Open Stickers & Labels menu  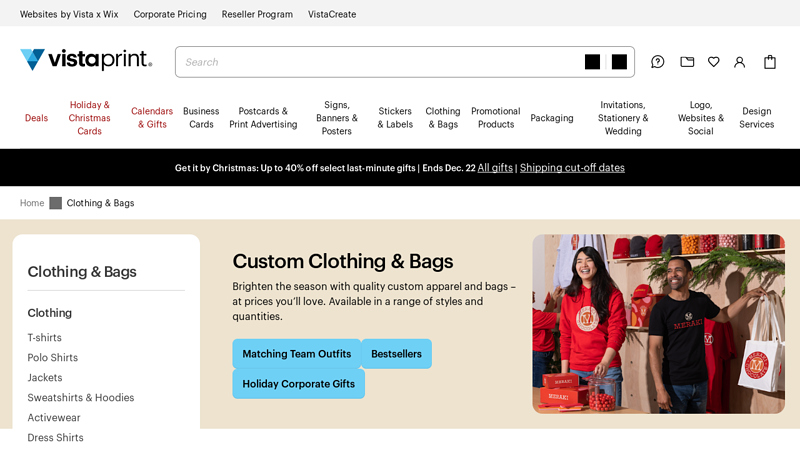[395, 118]
